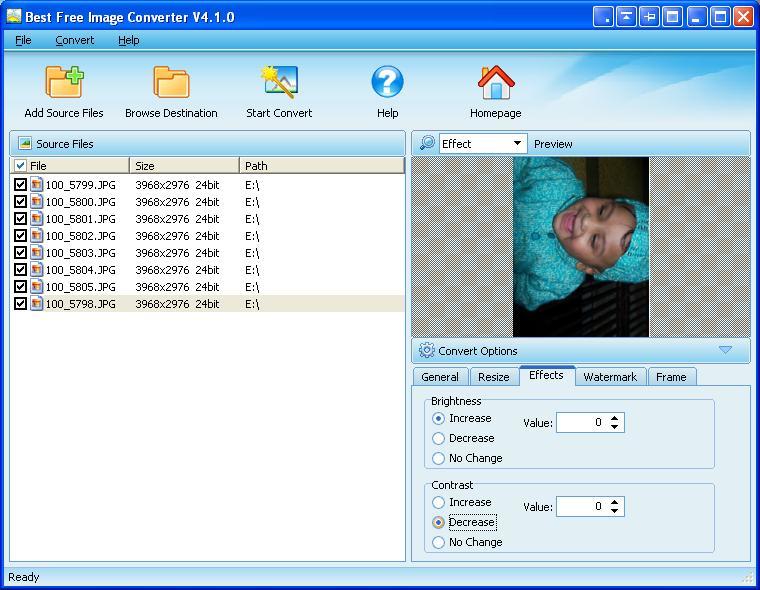This screenshot has width=760, height=590.
Task: Uncheck the 100_5804.JPG checkbox
Action: point(20,269)
